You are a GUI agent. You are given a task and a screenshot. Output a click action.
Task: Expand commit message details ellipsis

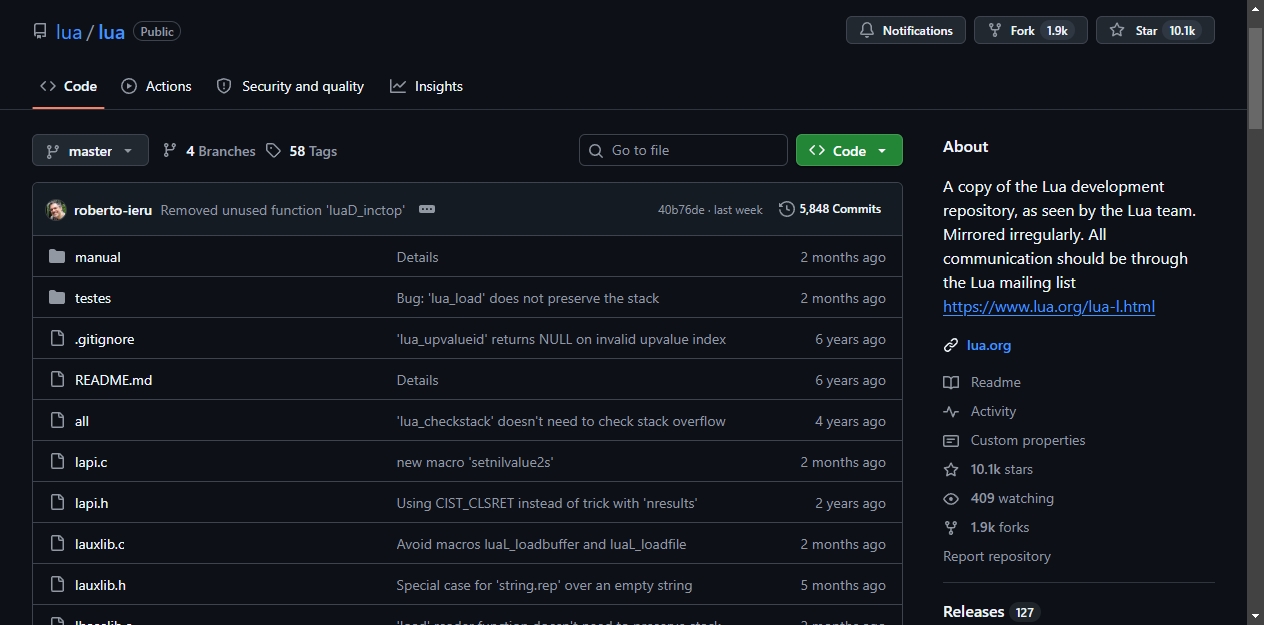click(427, 209)
